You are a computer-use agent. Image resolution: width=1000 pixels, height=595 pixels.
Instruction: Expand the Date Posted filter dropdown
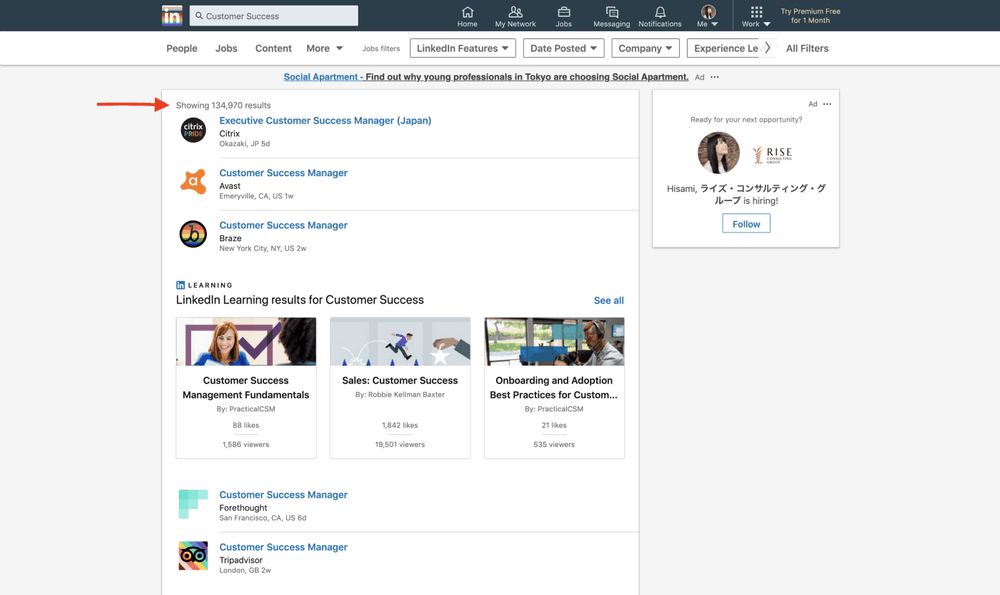[563, 48]
